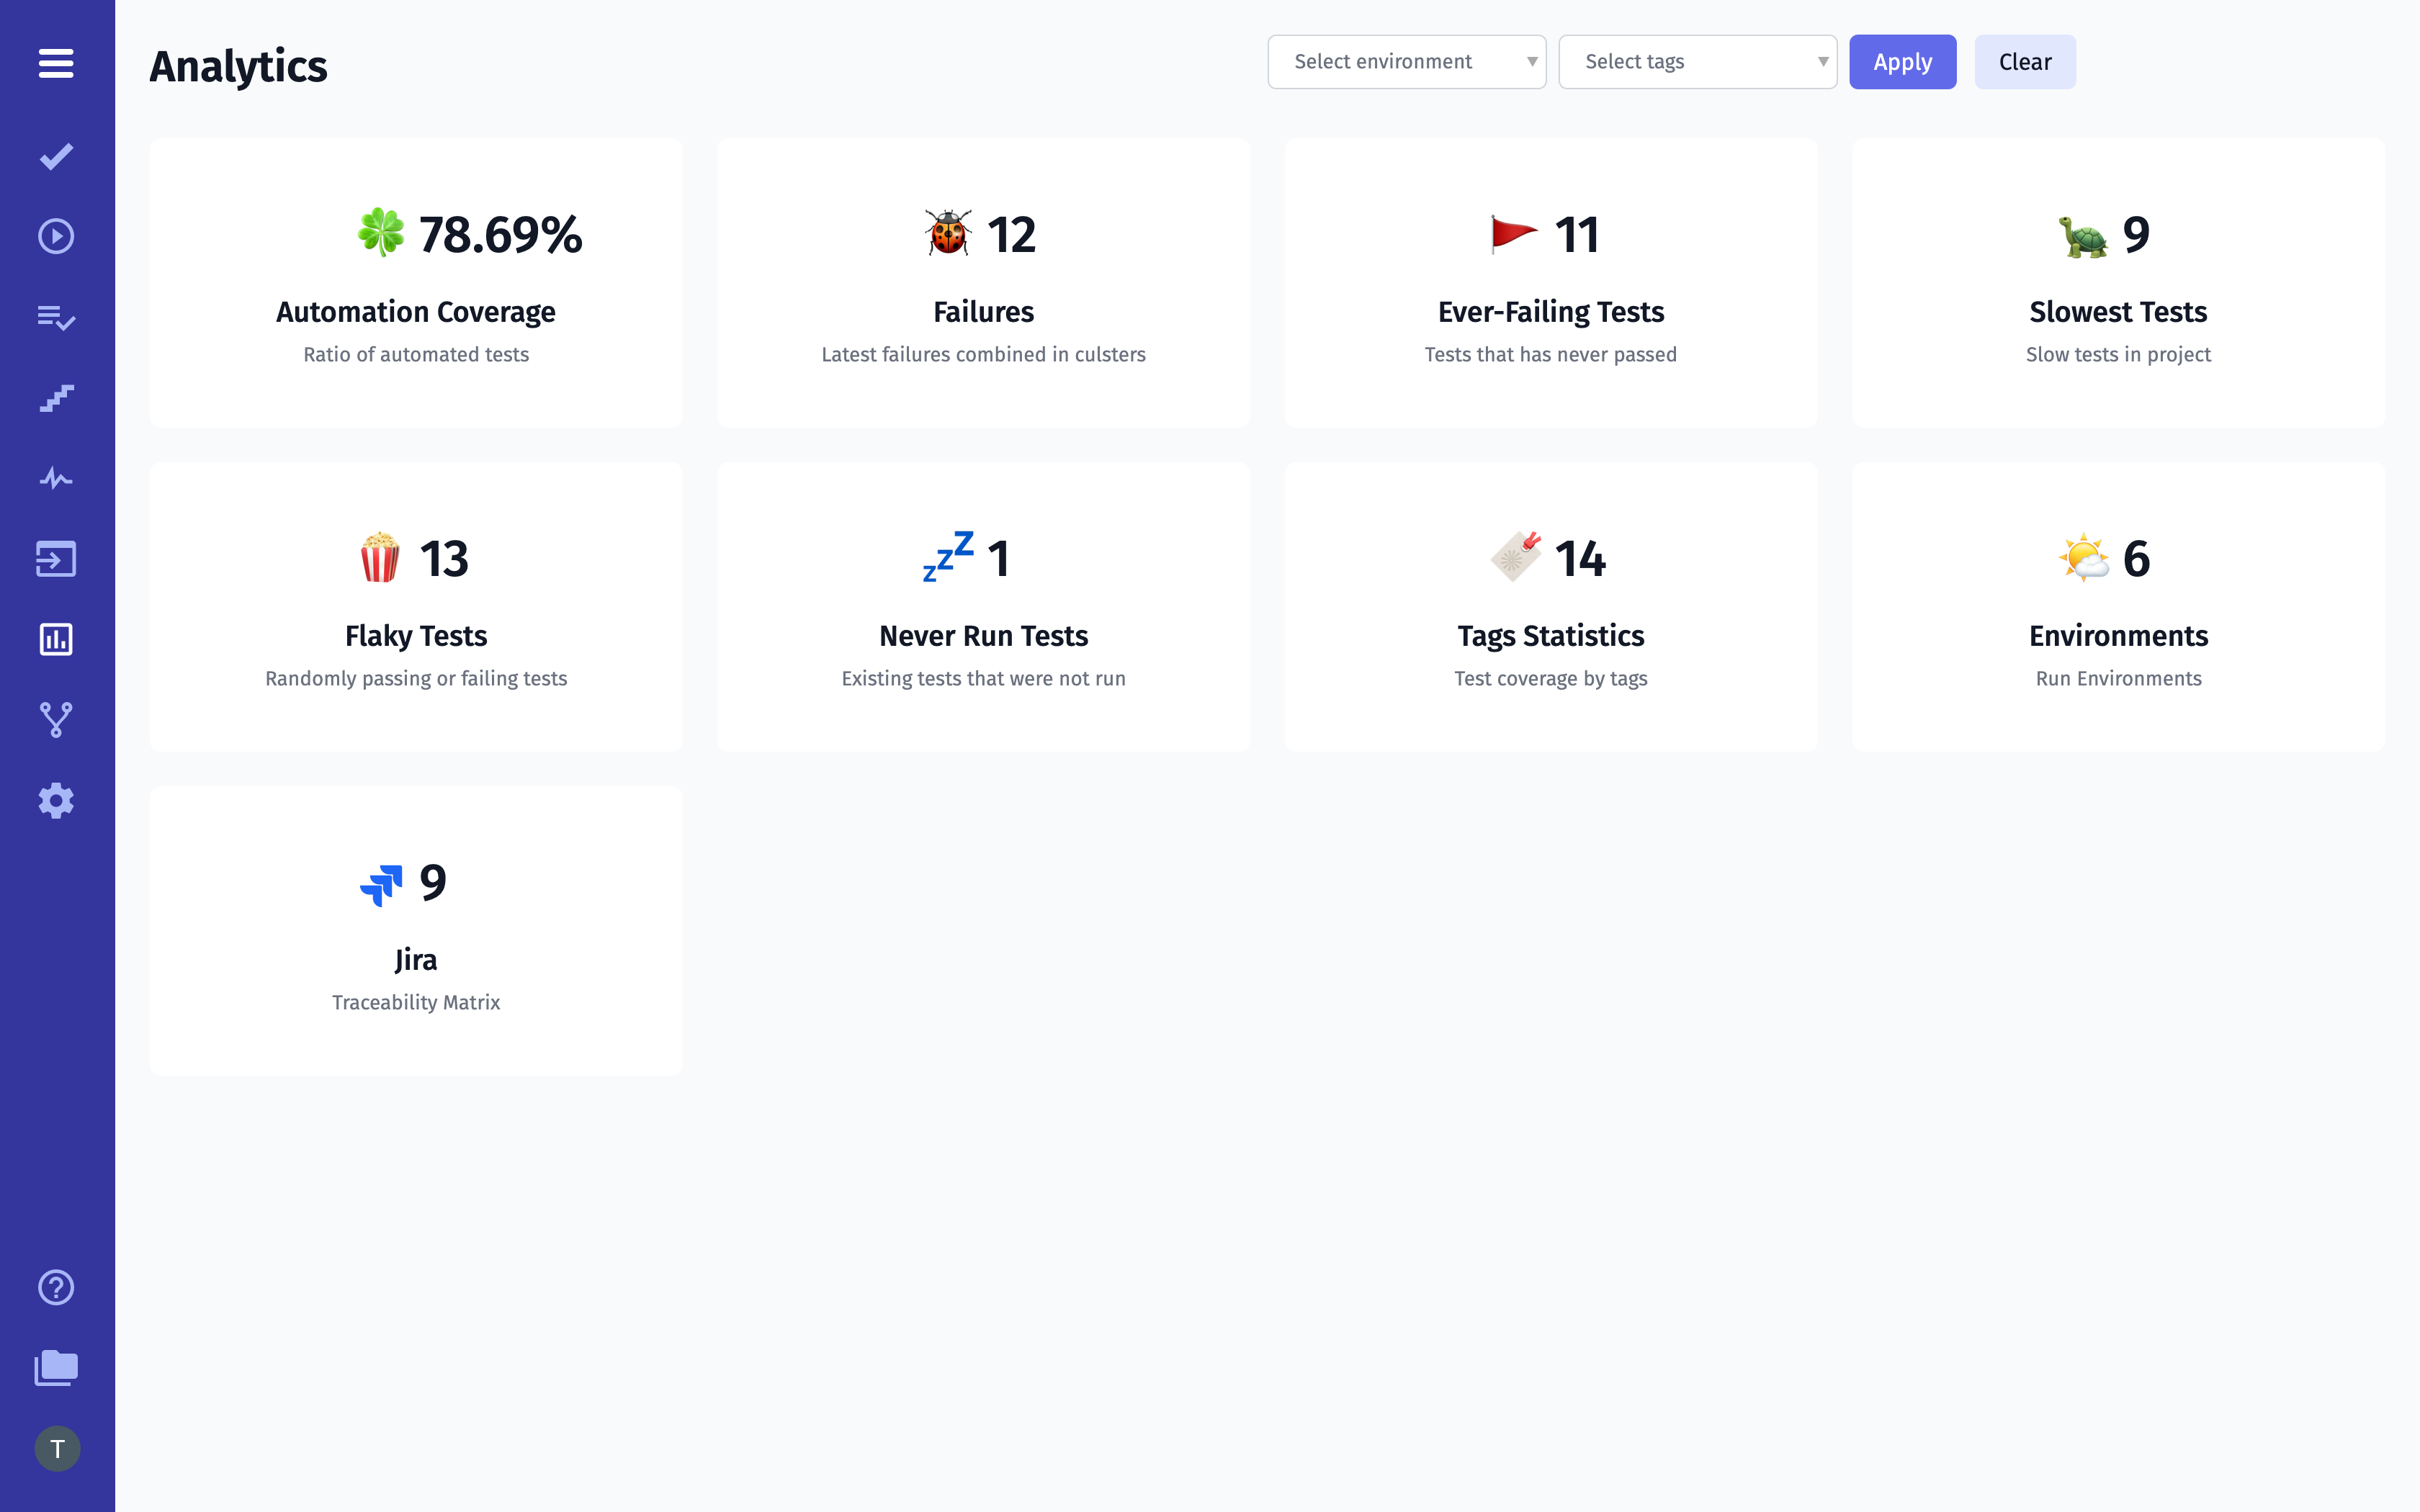Viewport: 2420px width, 1512px height.
Task: Open Plans list-check sidebar icon
Action: click(56, 317)
